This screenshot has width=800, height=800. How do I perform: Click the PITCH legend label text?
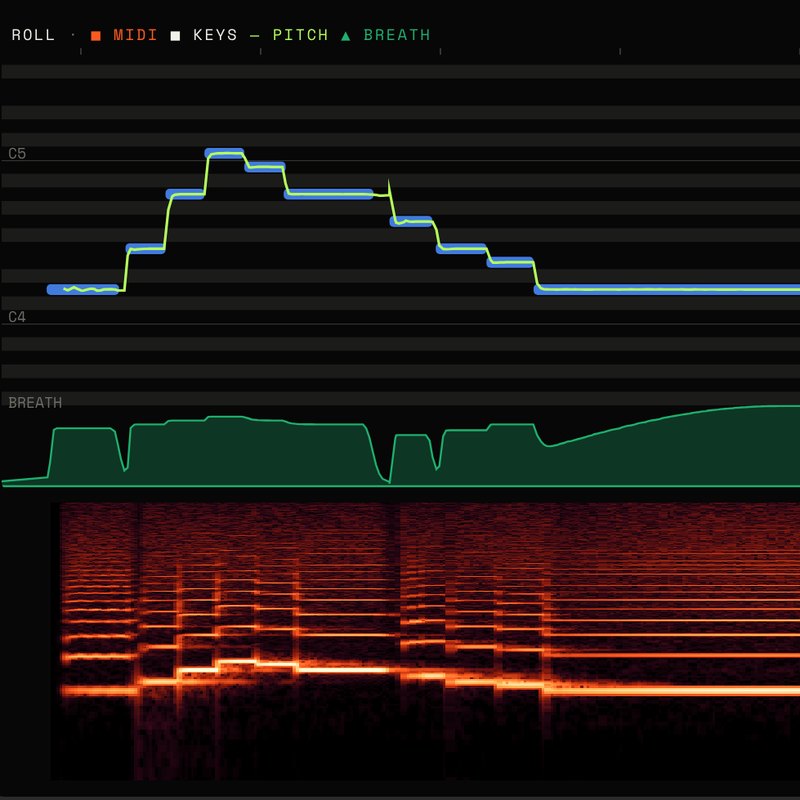301,35
